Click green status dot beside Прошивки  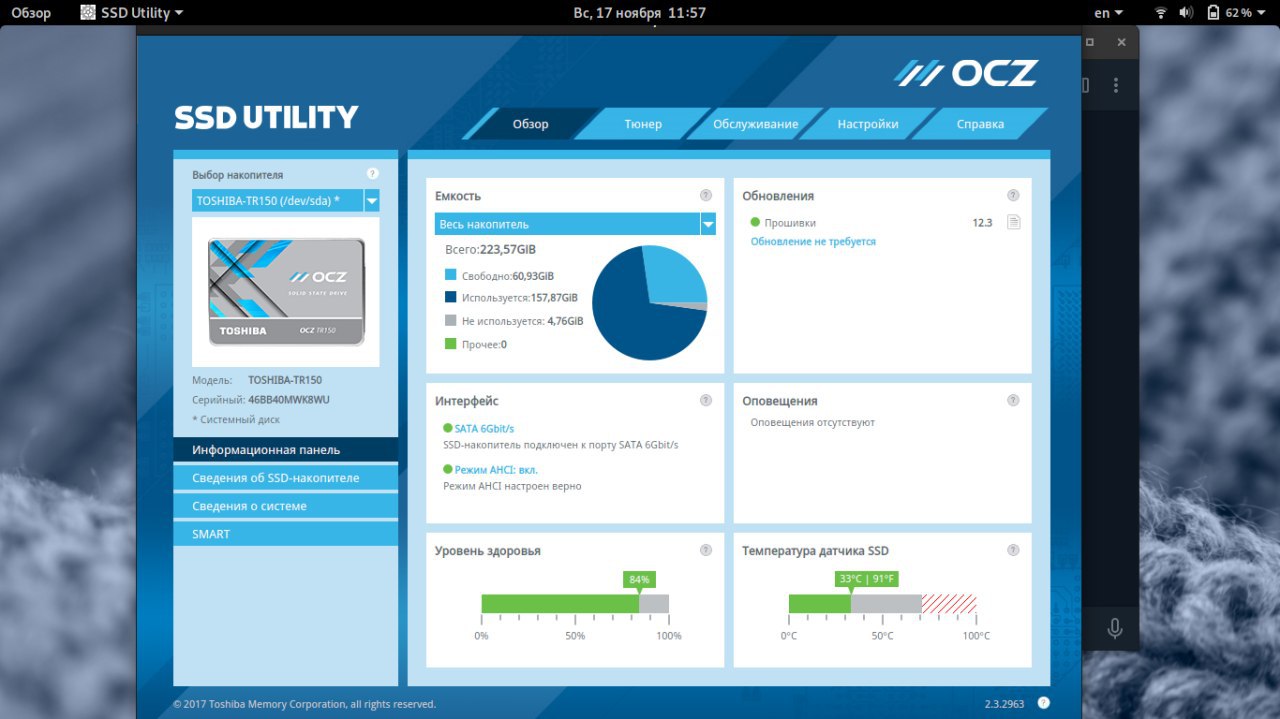click(x=755, y=222)
